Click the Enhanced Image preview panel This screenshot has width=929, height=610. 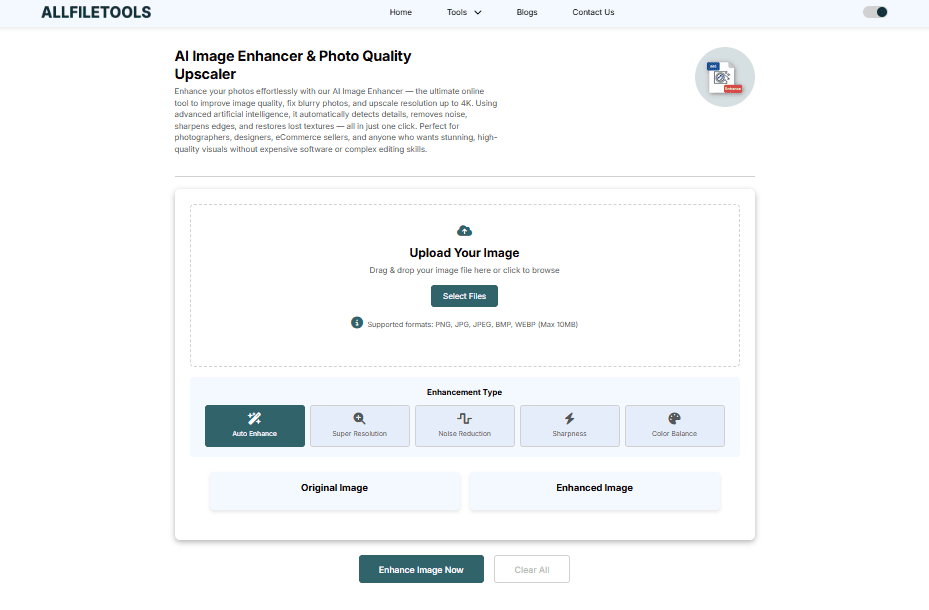pos(594,491)
